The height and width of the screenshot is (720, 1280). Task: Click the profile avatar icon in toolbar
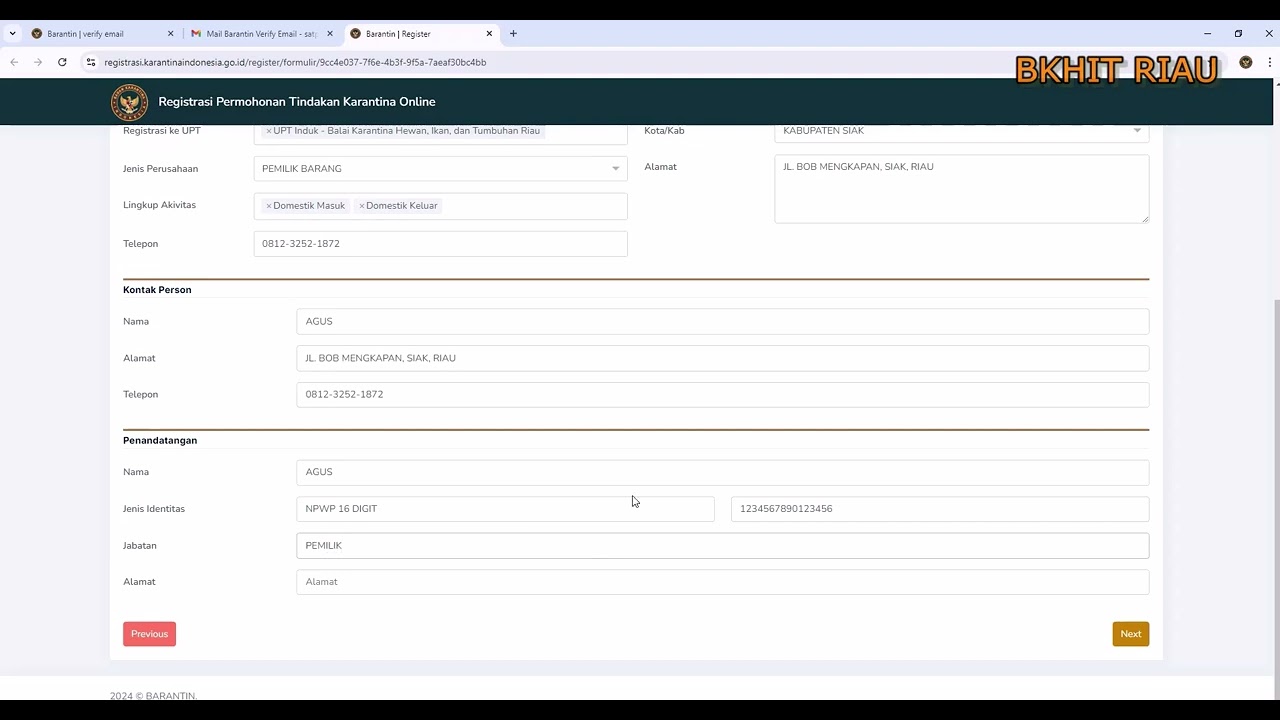pyautogui.click(x=1246, y=62)
